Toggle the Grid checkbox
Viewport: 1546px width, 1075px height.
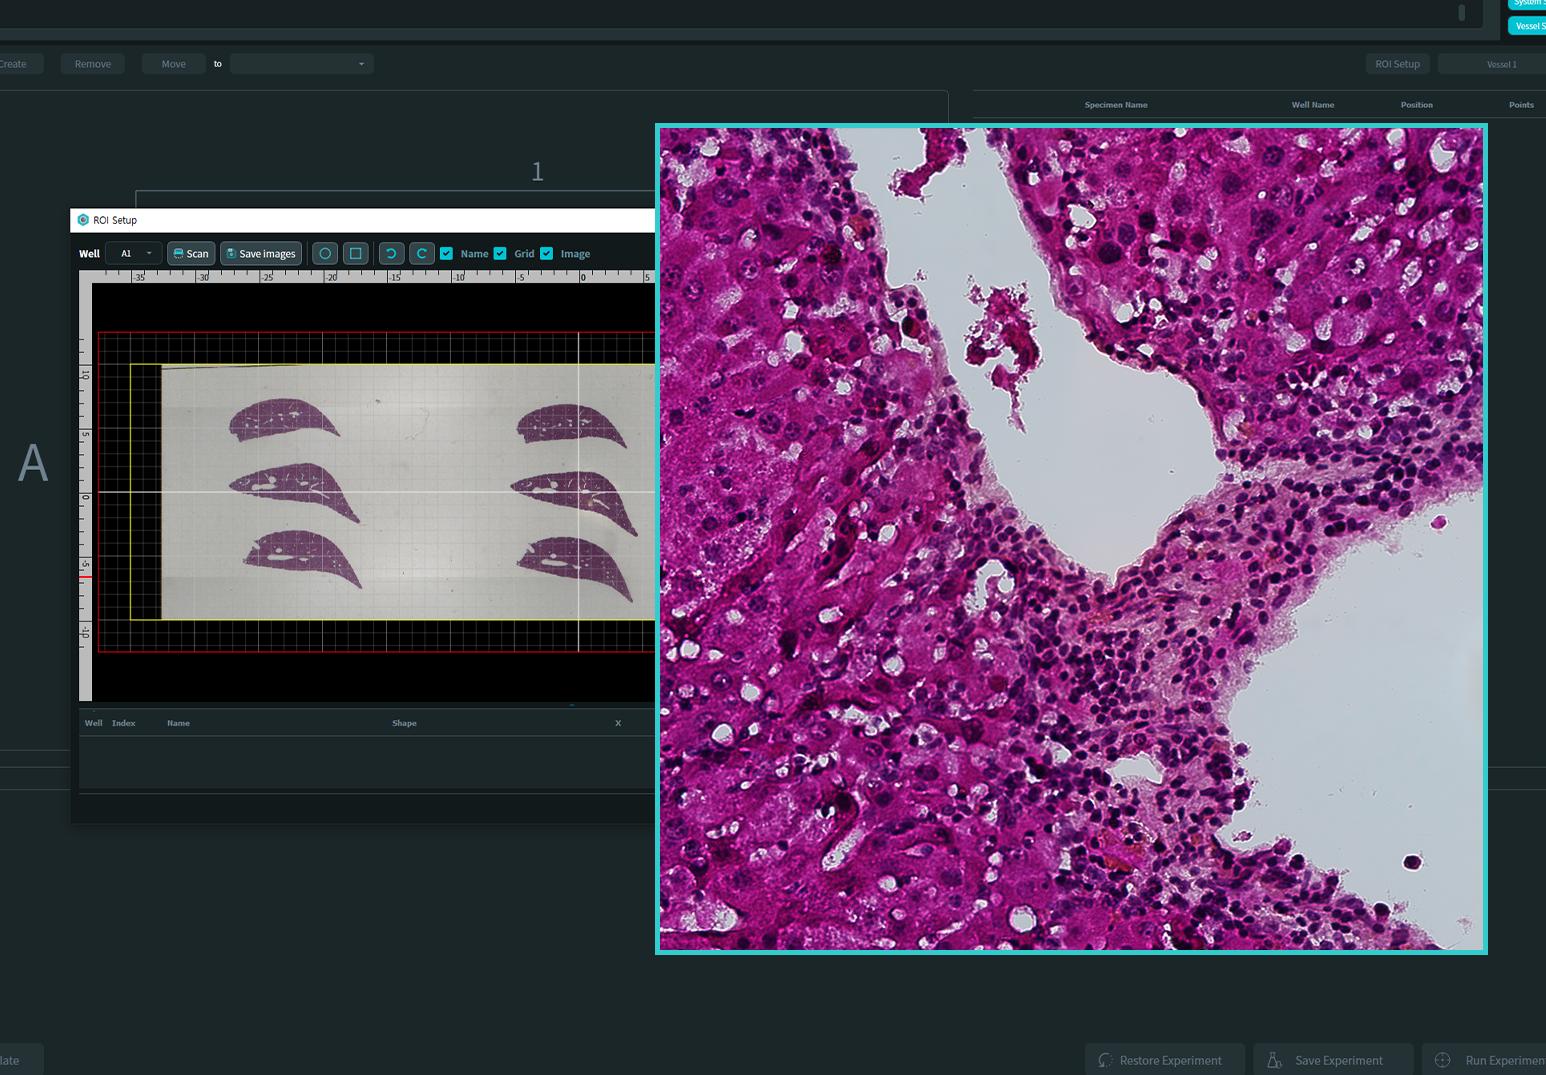500,254
